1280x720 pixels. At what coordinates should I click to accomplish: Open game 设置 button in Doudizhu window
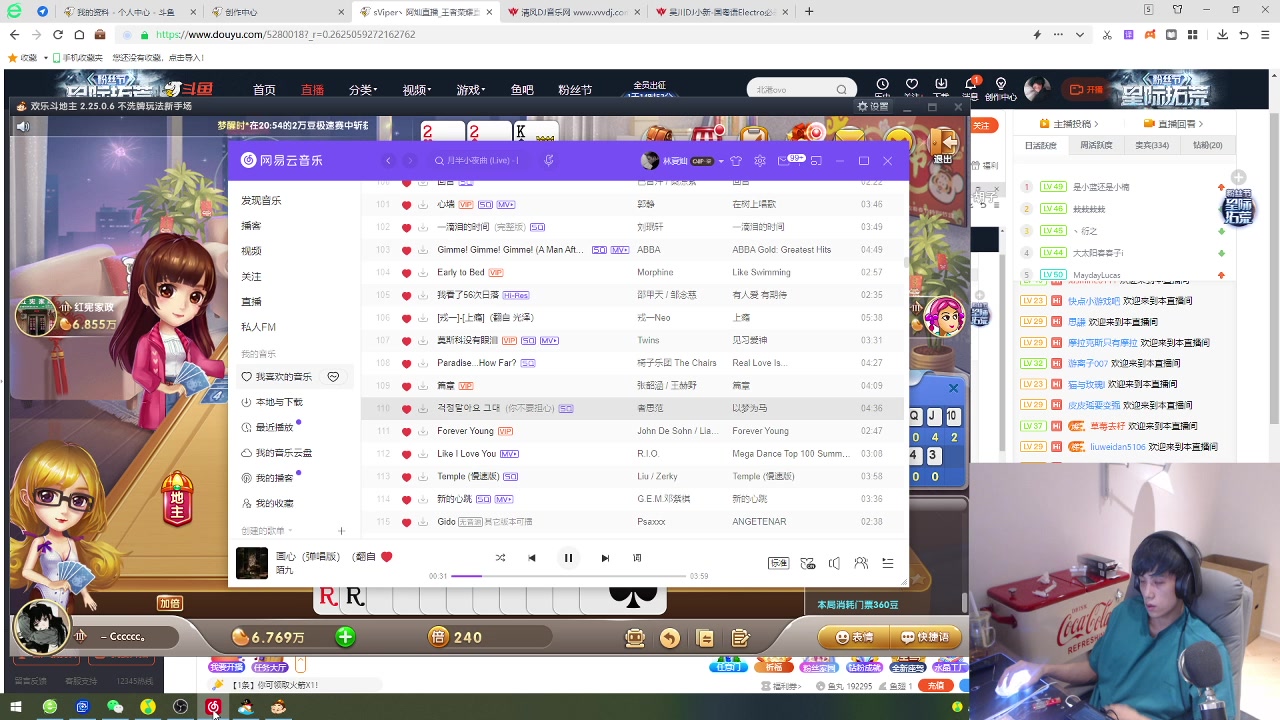(x=873, y=106)
